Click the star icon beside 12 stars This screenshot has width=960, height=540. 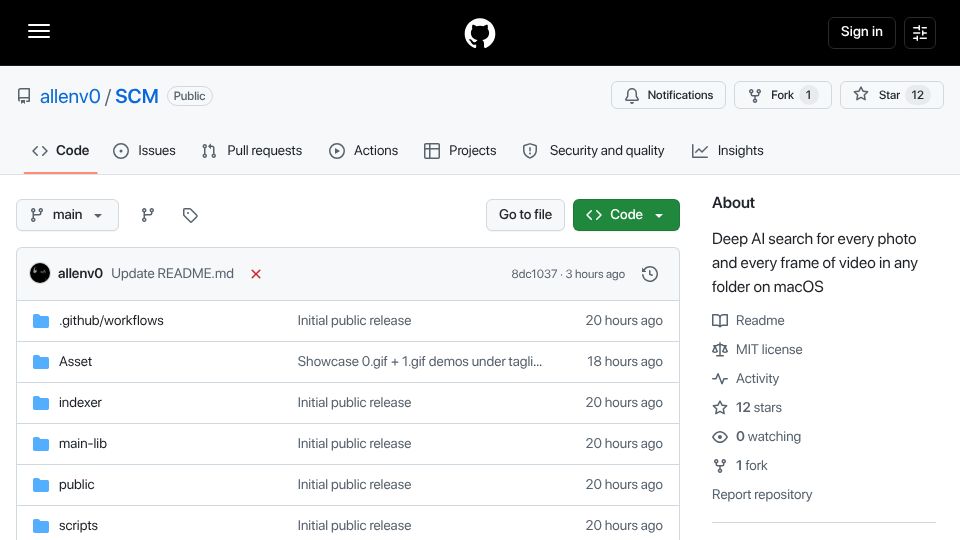coord(720,407)
